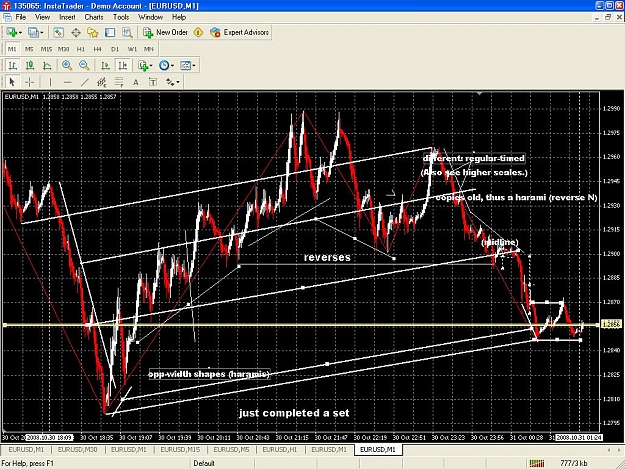Viewport: 625px width, 469px height.
Task: Click the '777/3 kb' traffic indicator
Action: (574, 463)
